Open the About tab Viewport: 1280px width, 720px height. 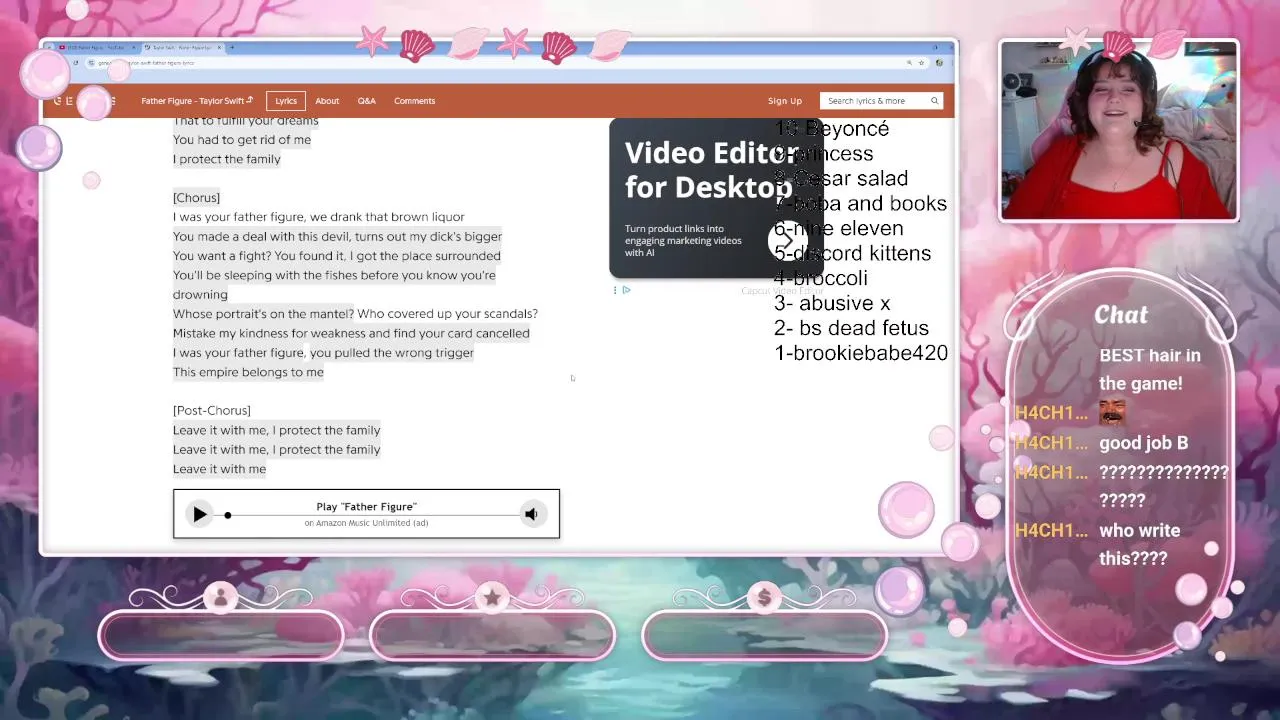[327, 101]
